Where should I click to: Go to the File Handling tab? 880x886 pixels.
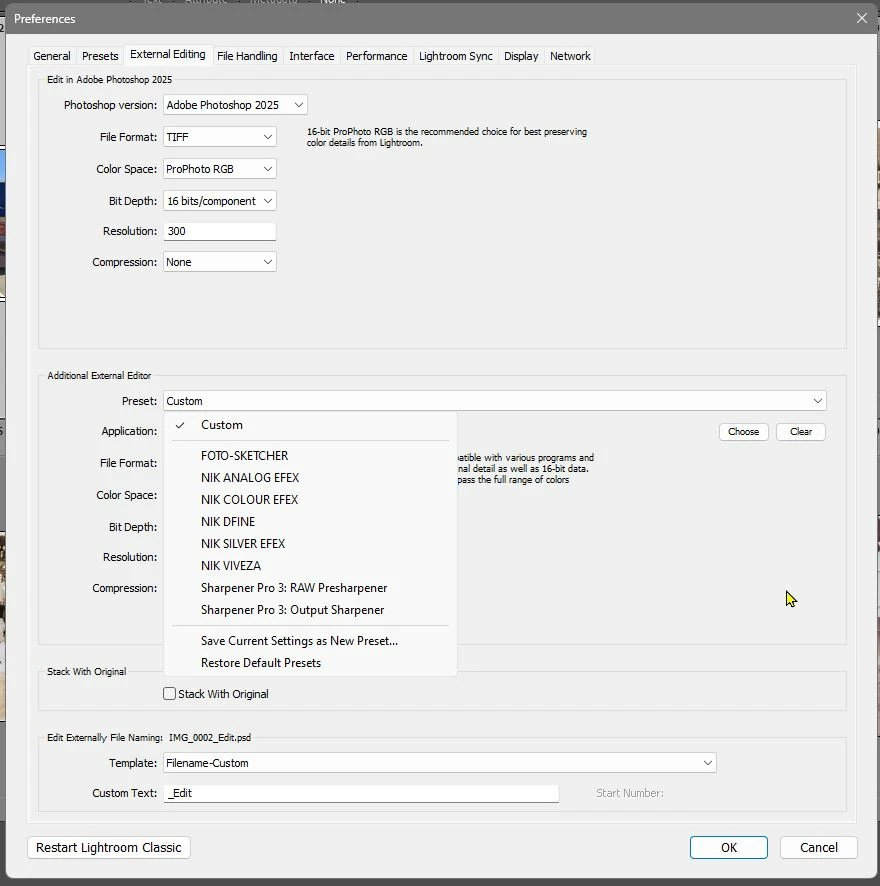[x=247, y=56]
